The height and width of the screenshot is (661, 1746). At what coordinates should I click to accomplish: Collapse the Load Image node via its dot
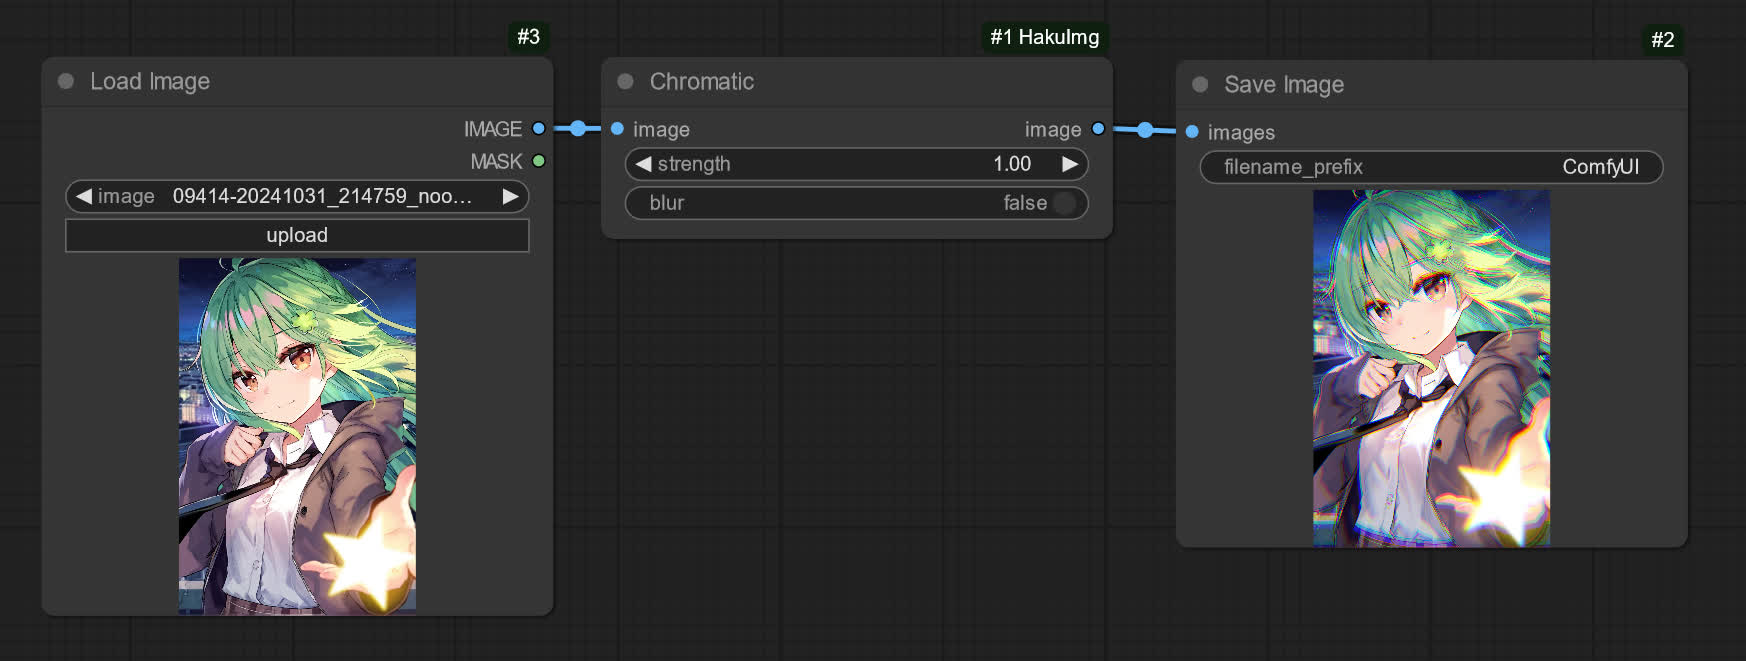(x=66, y=81)
